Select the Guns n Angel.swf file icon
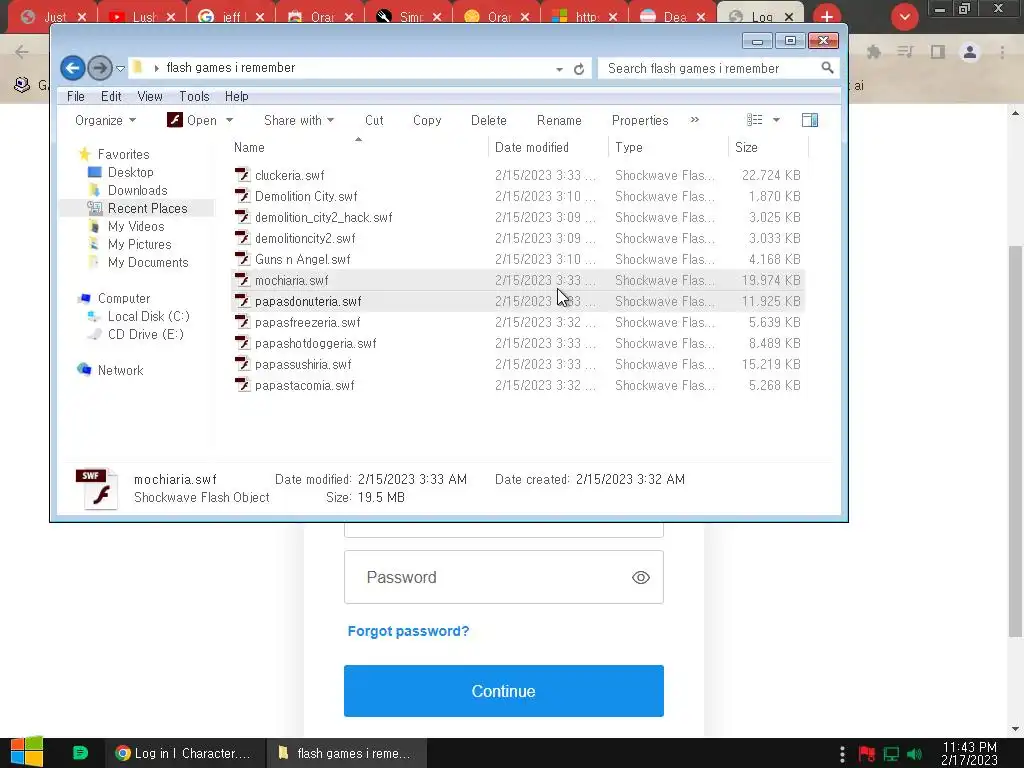The width and height of the screenshot is (1024, 768). [242, 259]
